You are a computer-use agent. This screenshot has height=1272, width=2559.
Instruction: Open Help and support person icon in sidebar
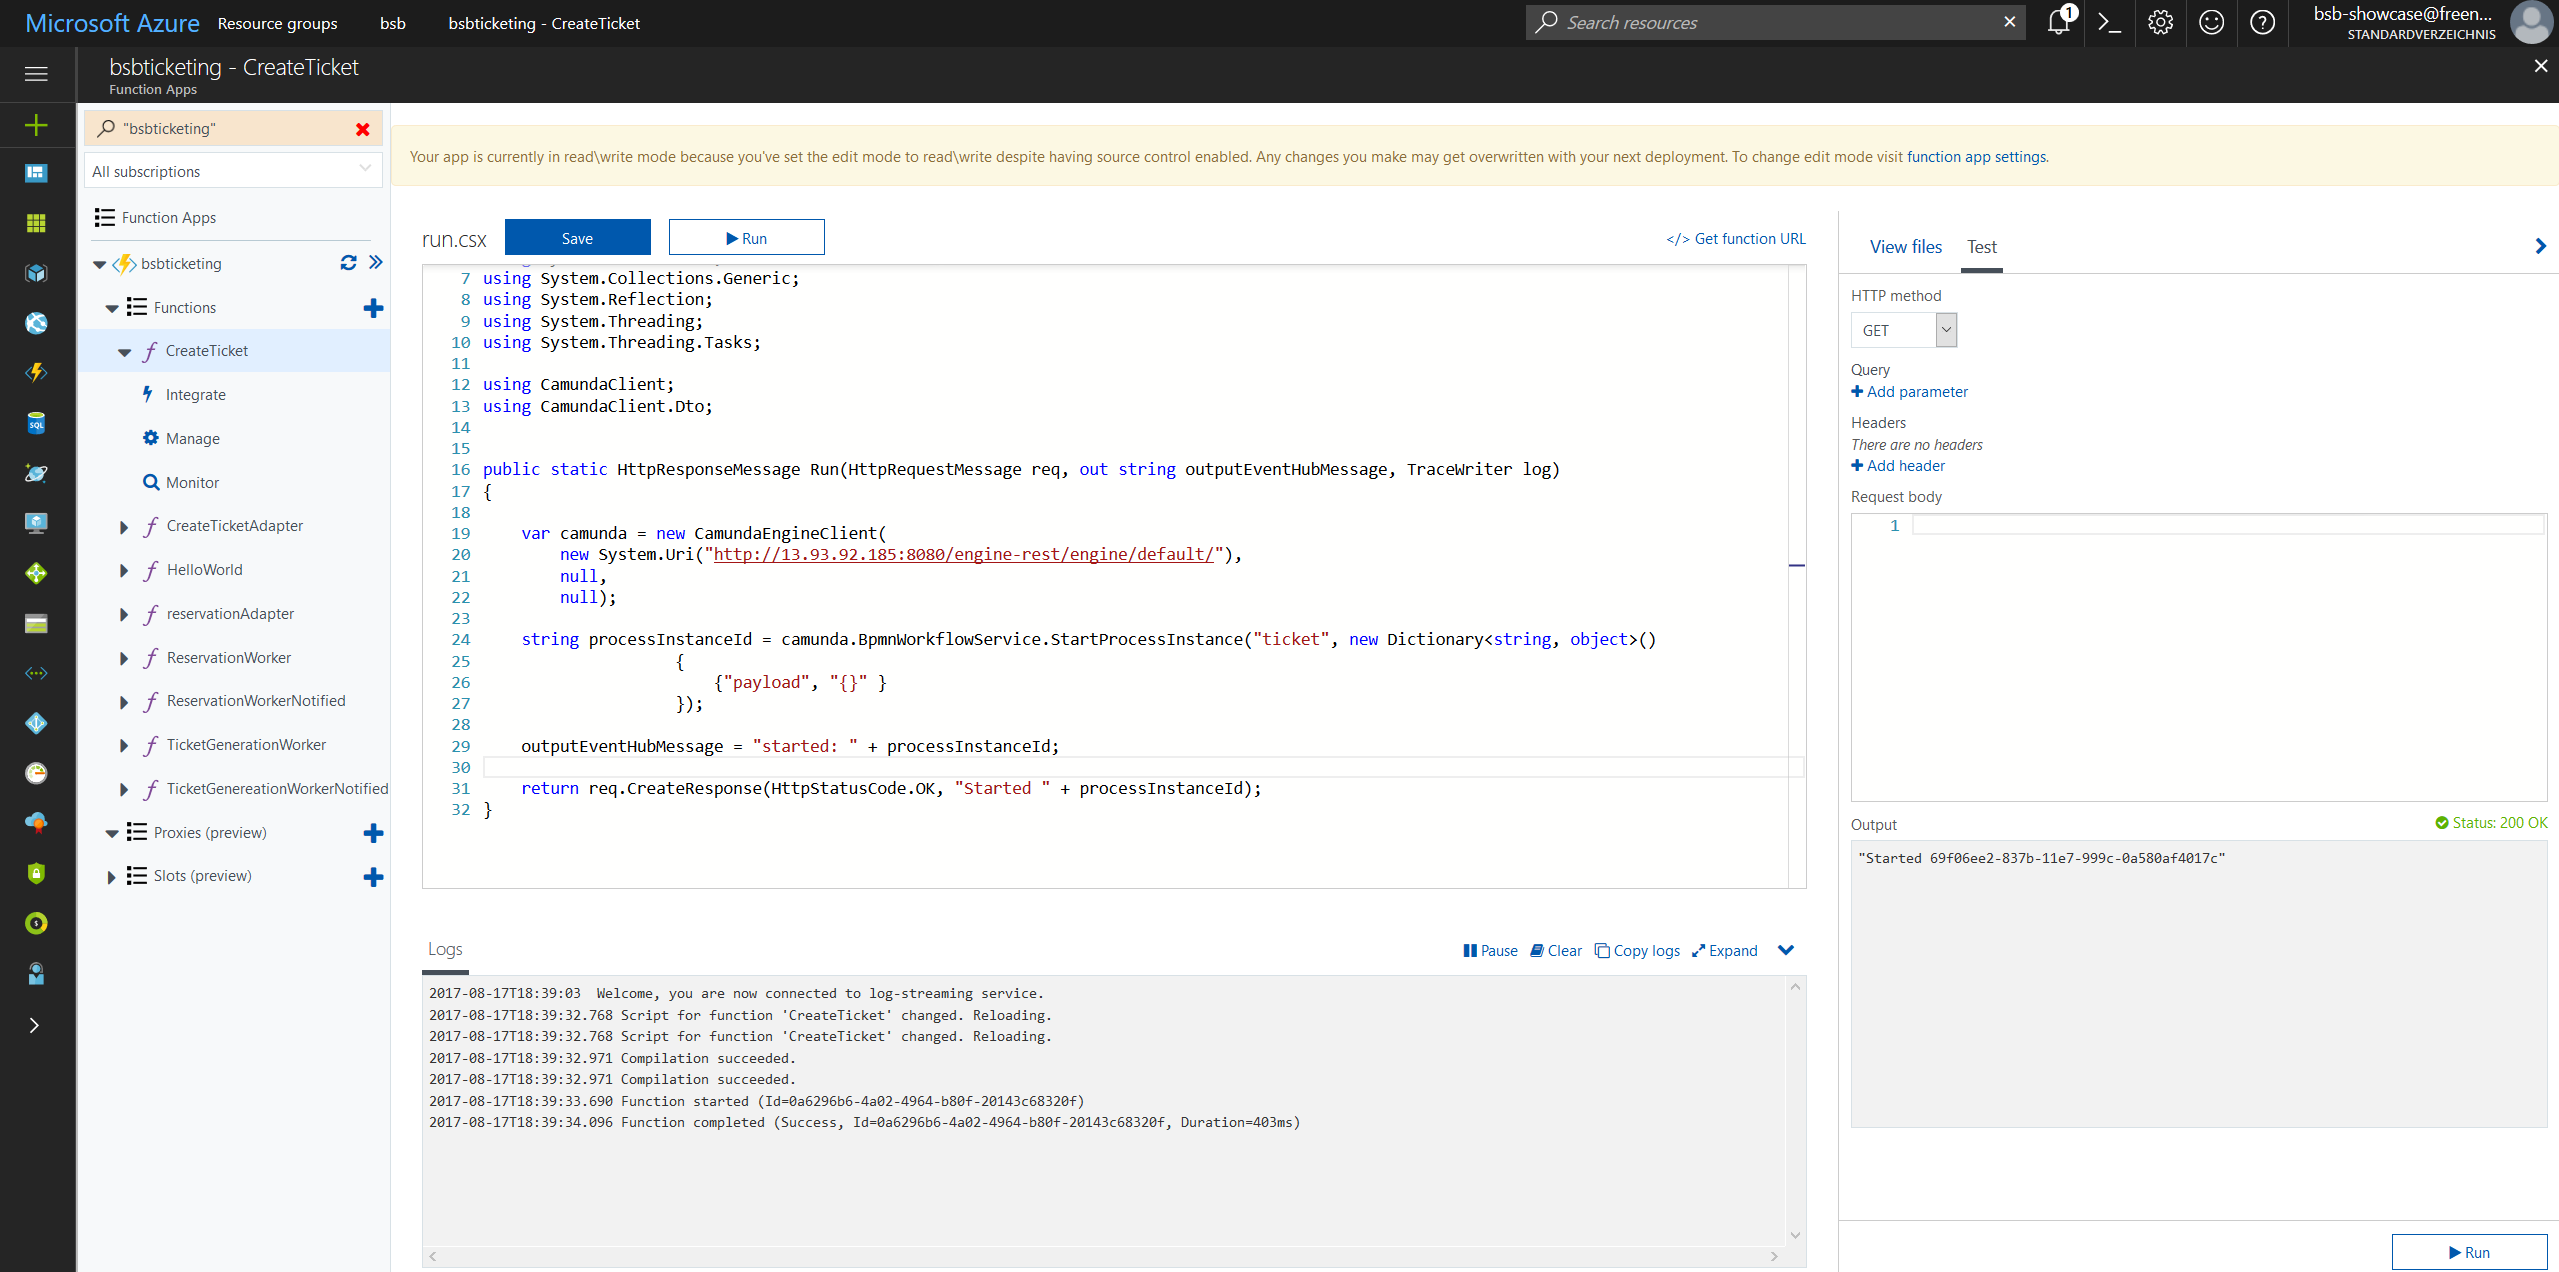point(36,973)
